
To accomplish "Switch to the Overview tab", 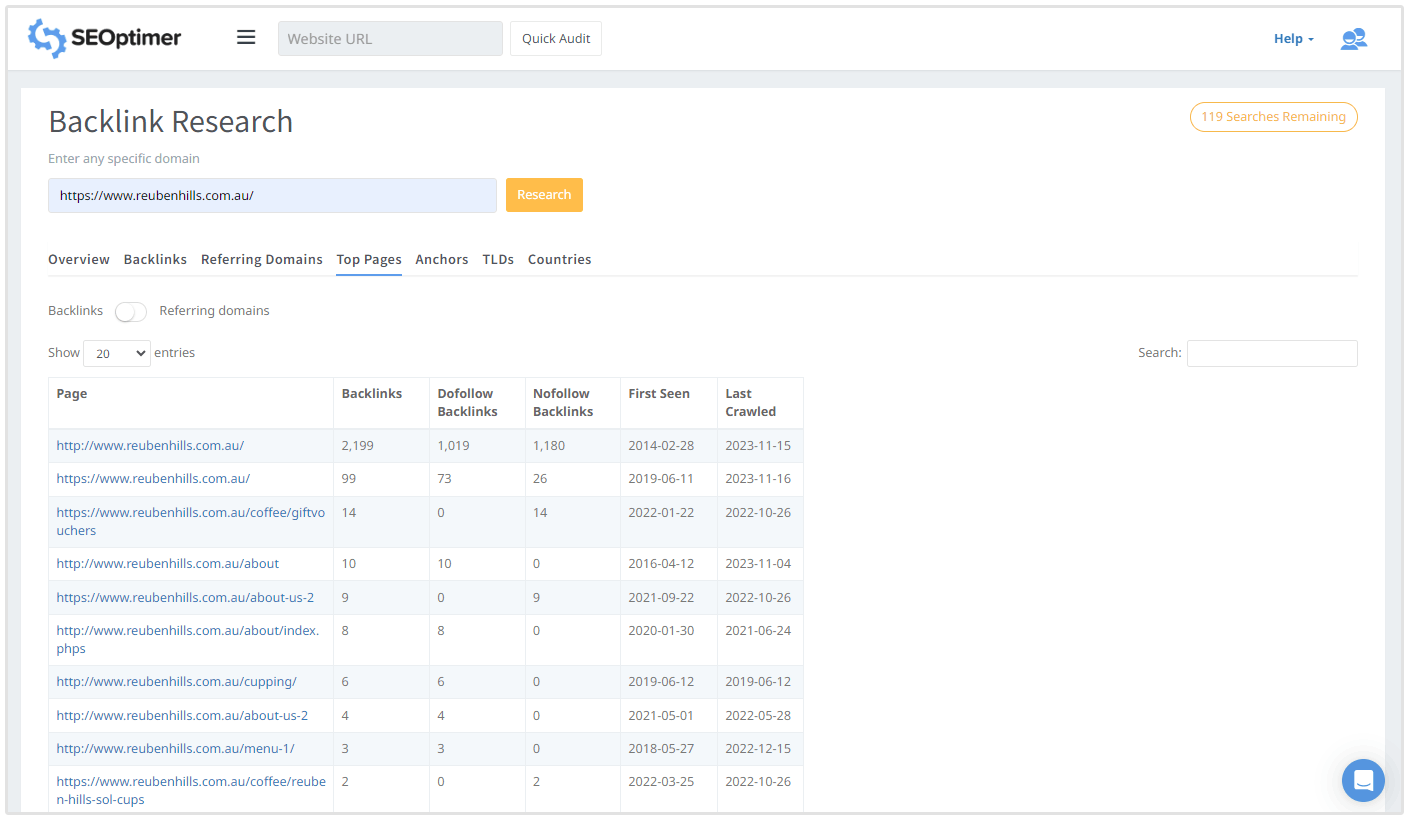I will (x=79, y=260).
